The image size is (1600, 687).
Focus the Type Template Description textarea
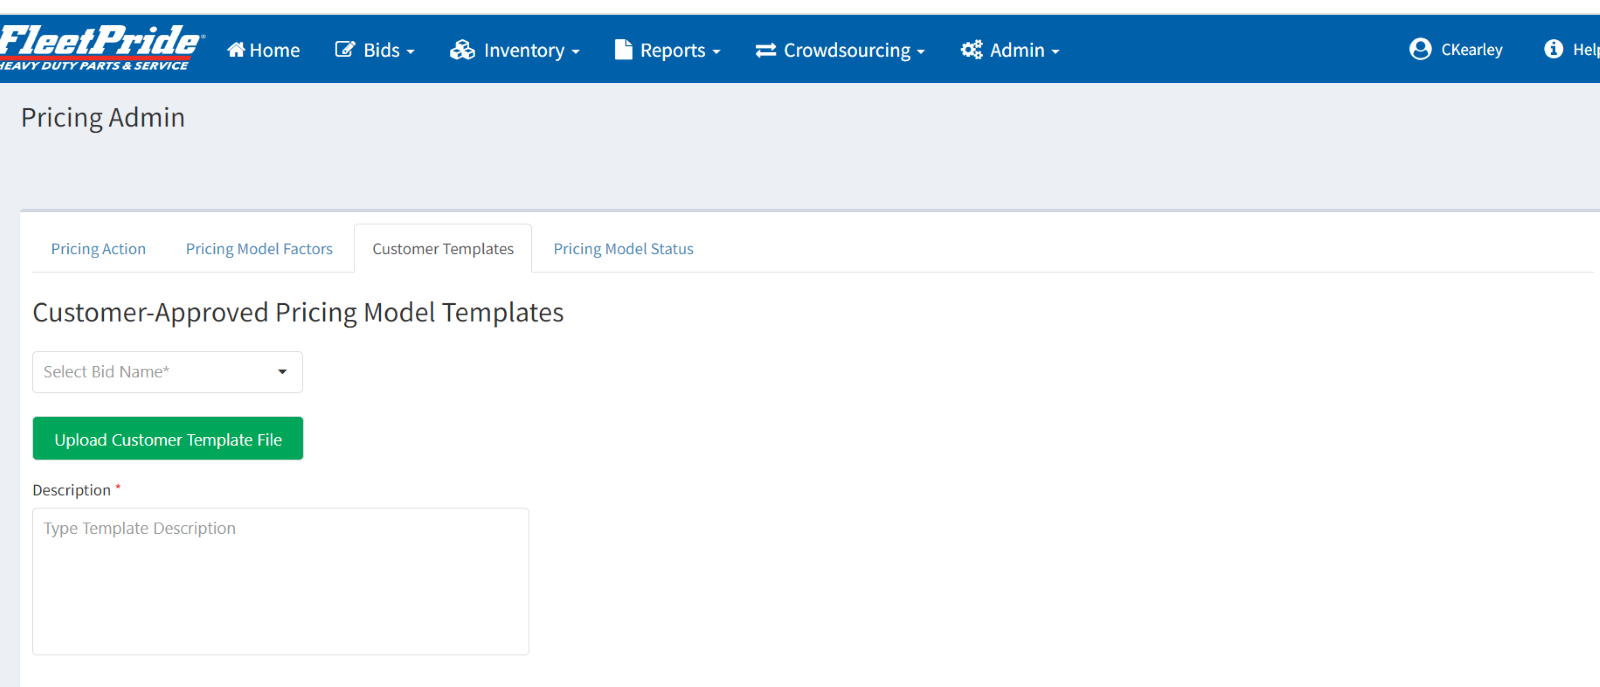pyautogui.click(x=281, y=582)
